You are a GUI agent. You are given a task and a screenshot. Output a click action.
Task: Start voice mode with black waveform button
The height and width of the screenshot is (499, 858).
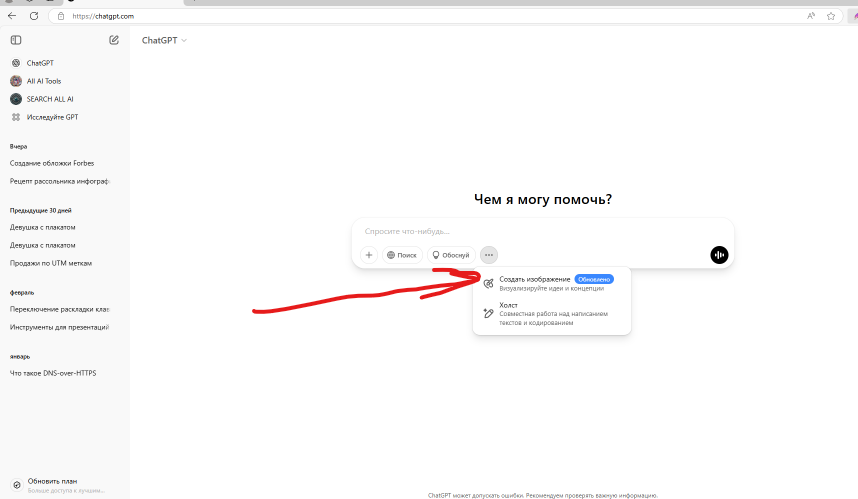(719, 255)
